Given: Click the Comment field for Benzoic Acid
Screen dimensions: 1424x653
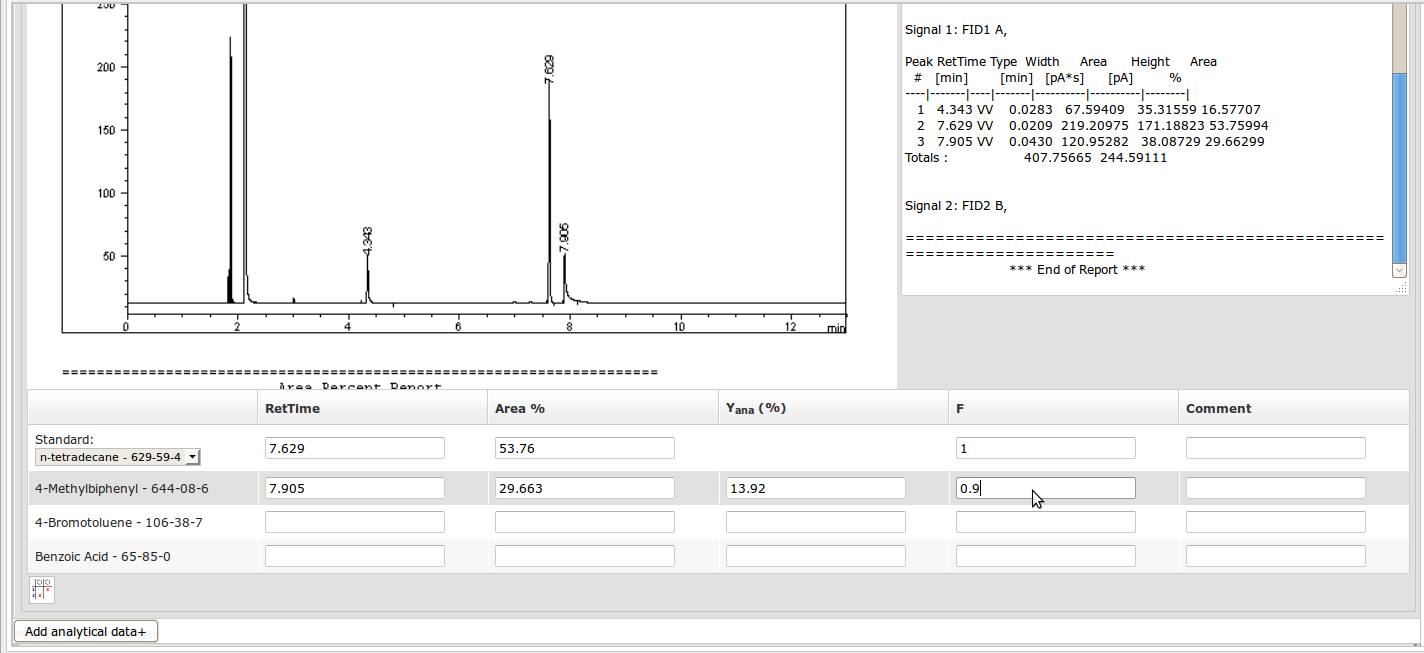Looking at the screenshot, I should (1275, 556).
